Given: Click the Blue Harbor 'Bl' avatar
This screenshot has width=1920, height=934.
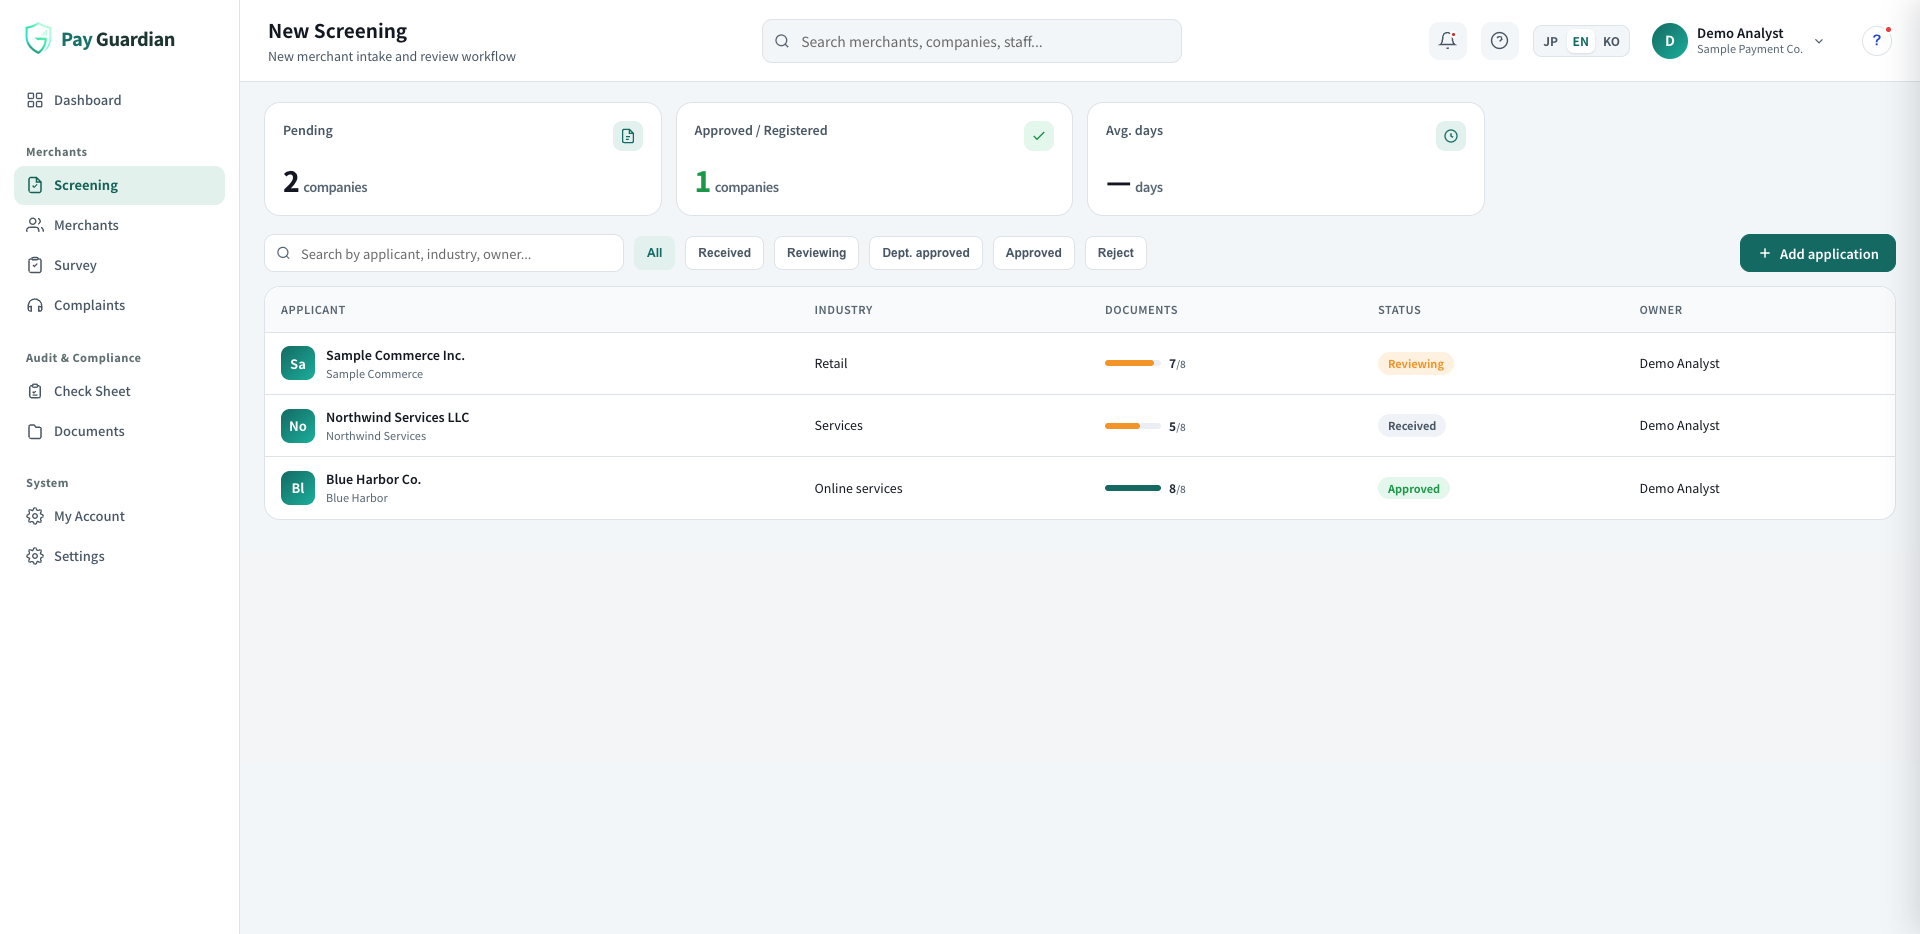Looking at the screenshot, I should pyautogui.click(x=298, y=488).
